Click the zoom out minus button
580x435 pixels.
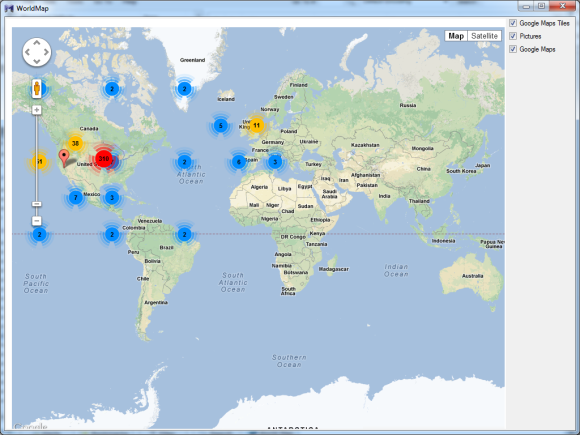point(37,221)
